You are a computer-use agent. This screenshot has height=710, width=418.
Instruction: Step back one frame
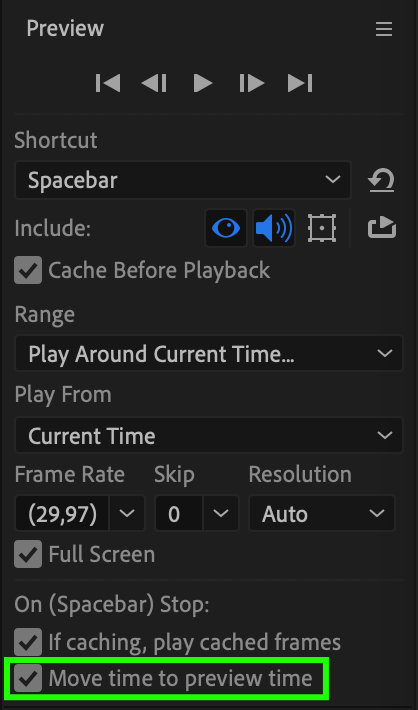point(154,83)
